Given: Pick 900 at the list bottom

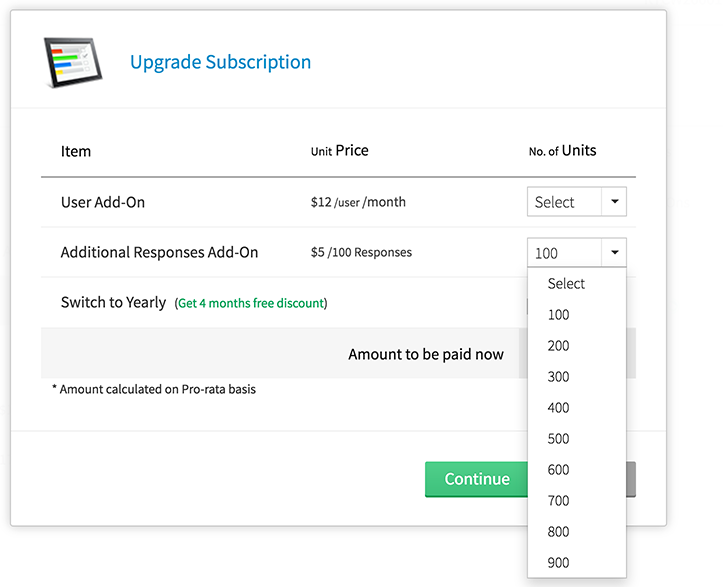Looking at the screenshot, I should tap(558, 563).
